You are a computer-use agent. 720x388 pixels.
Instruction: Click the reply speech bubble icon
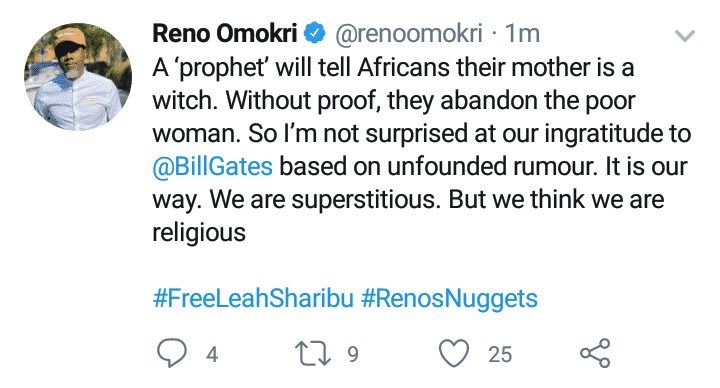tap(172, 353)
